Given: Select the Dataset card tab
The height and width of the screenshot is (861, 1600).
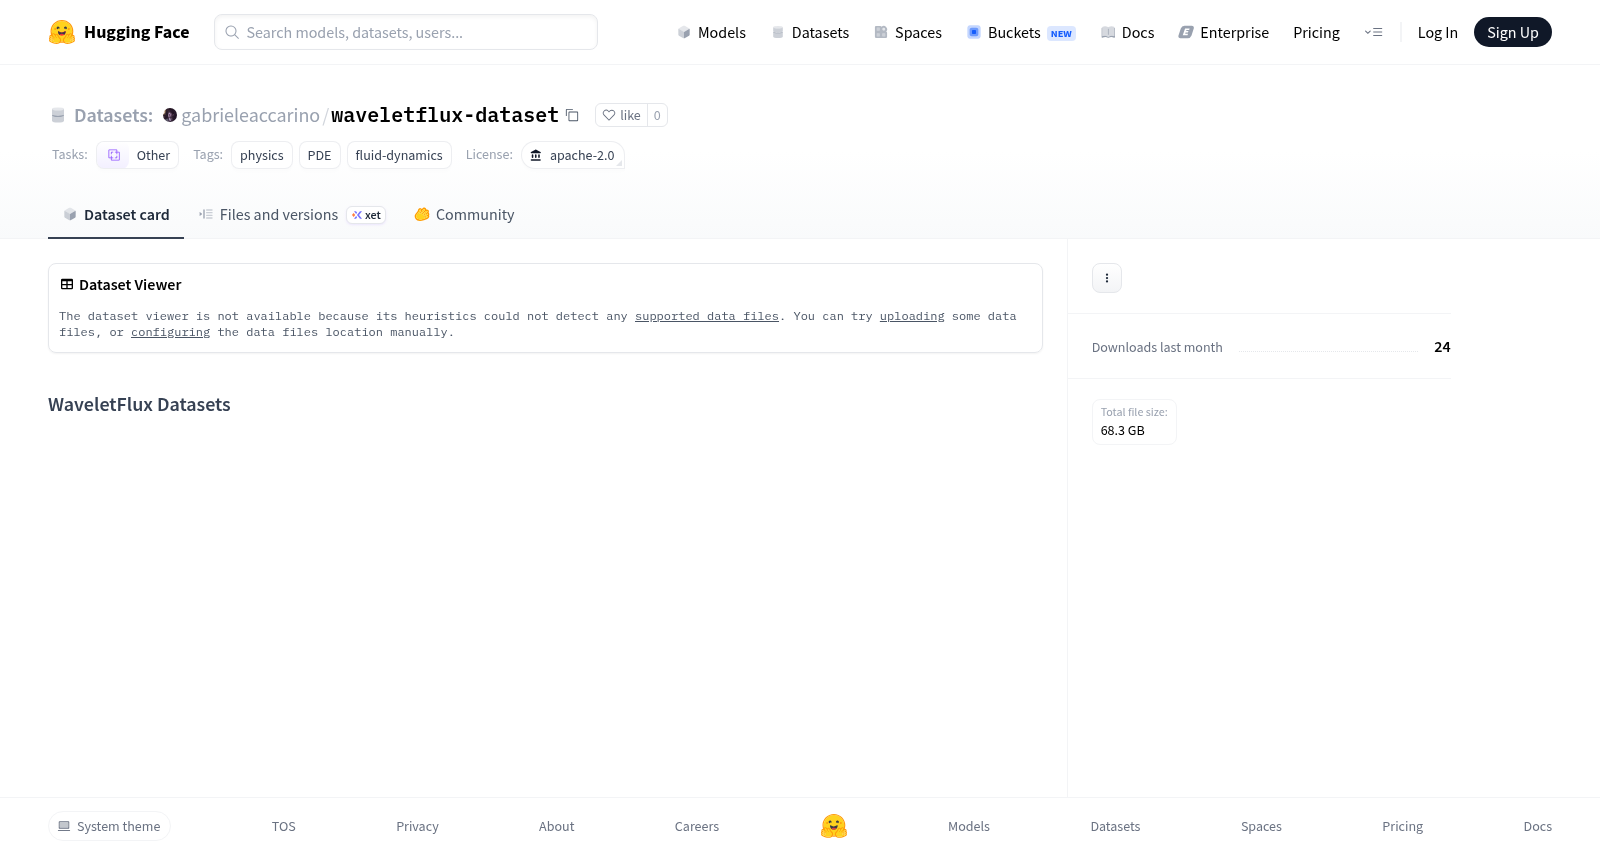Looking at the screenshot, I should click(x=116, y=214).
